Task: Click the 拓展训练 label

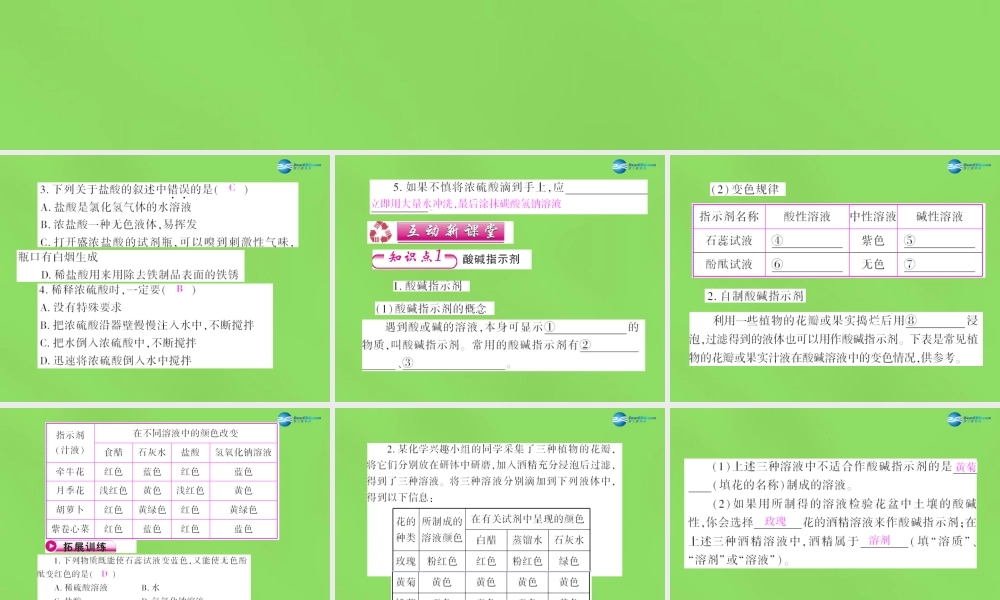Action: [x=83, y=547]
